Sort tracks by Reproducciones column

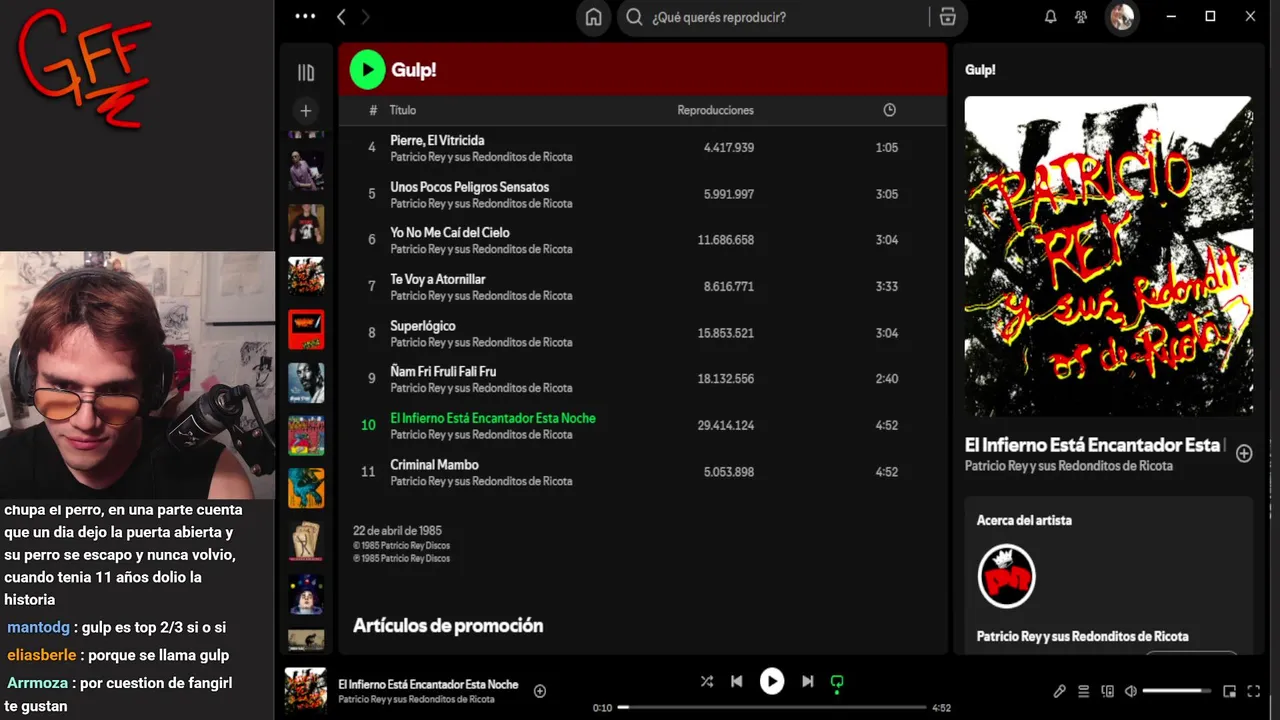click(x=716, y=110)
